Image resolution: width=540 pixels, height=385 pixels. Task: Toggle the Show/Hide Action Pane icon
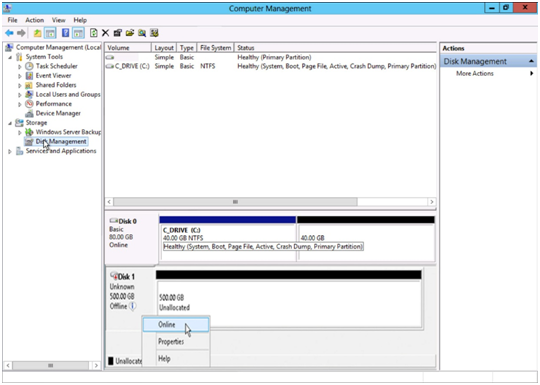[x=78, y=33]
